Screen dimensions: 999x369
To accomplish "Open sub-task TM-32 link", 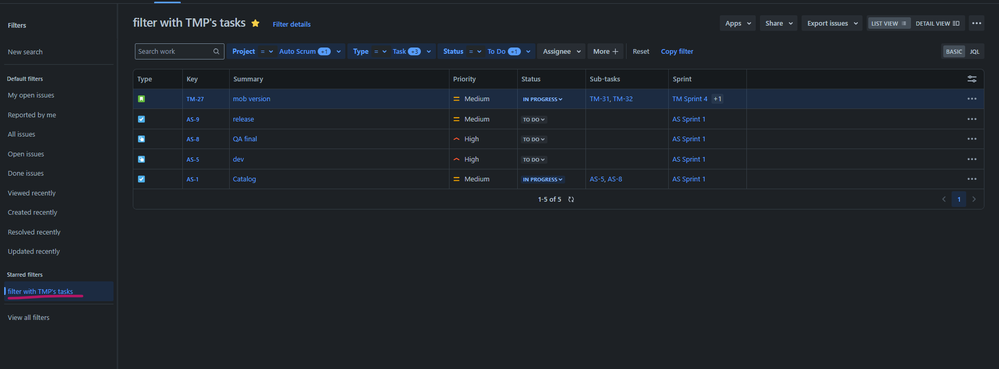I will coord(622,99).
